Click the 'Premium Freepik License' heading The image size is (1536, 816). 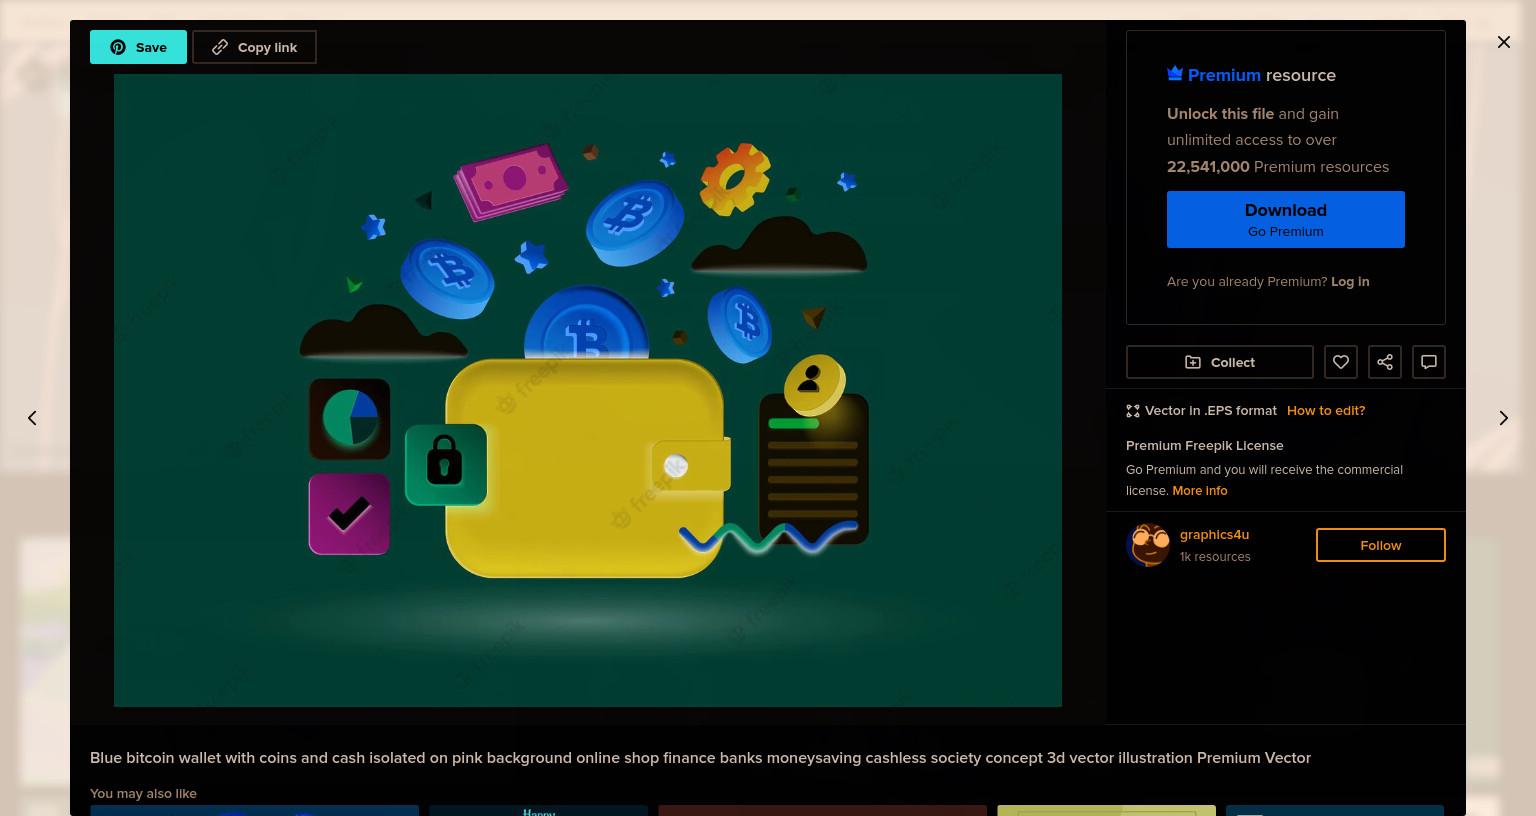tap(1204, 446)
